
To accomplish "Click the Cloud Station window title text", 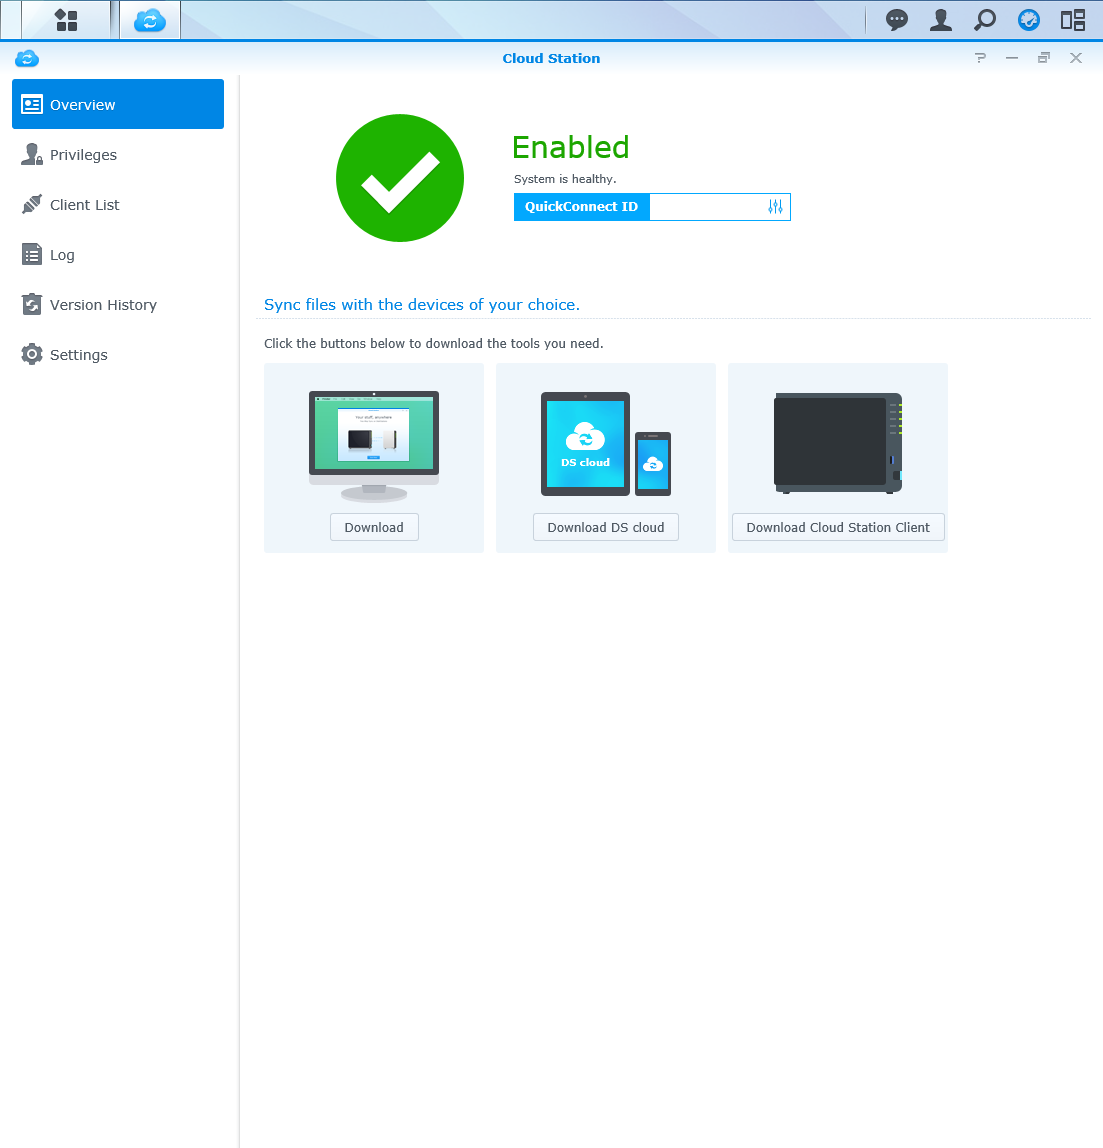I will (551, 59).
